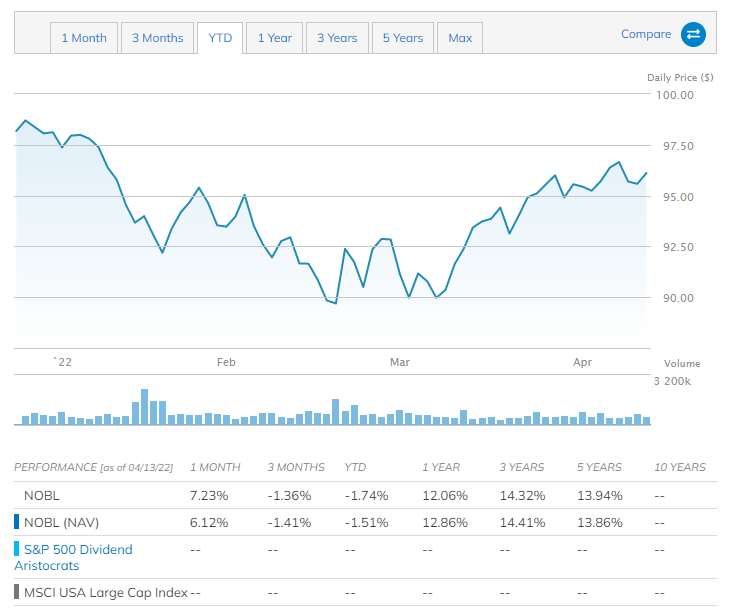Click the Apr label on the time axis
Image resolution: width=746 pixels, height=612 pixels.
pos(582,362)
